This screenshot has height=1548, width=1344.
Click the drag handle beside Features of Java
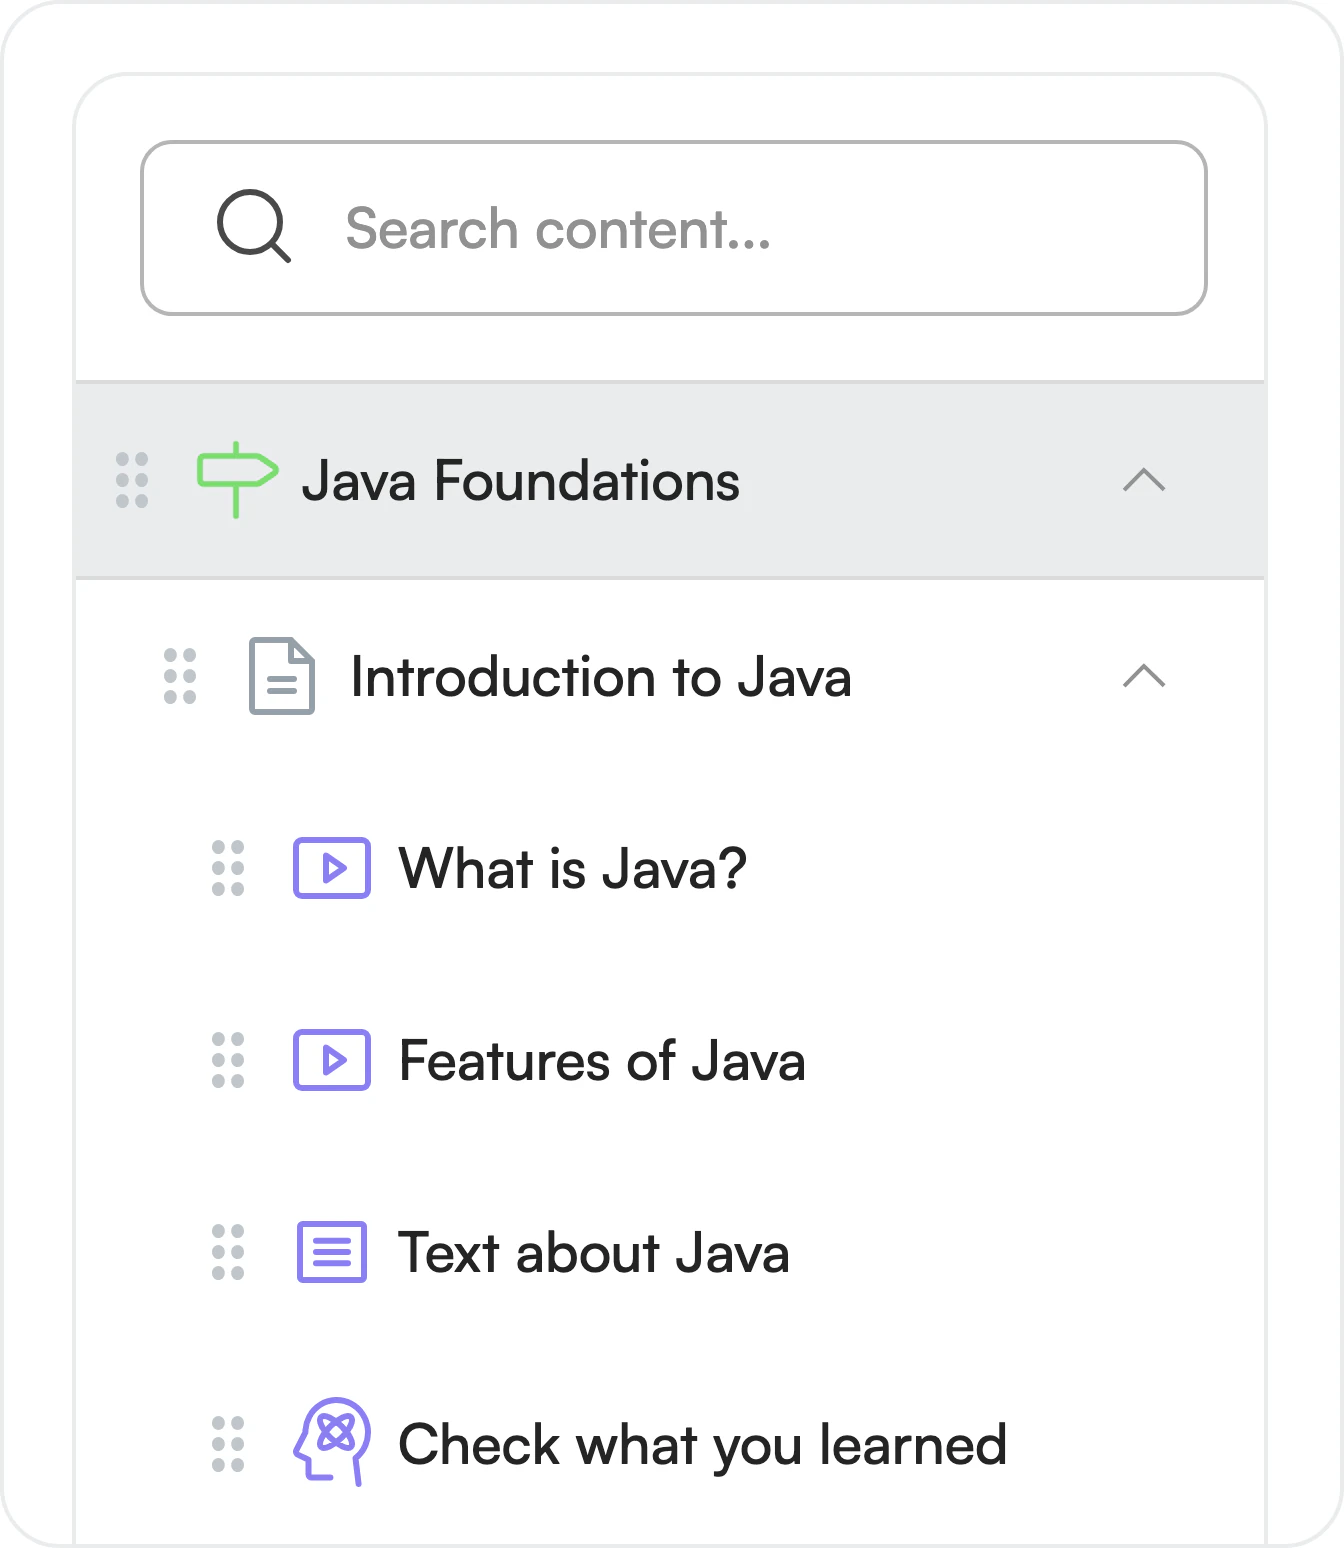click(x=228, y=1060)
